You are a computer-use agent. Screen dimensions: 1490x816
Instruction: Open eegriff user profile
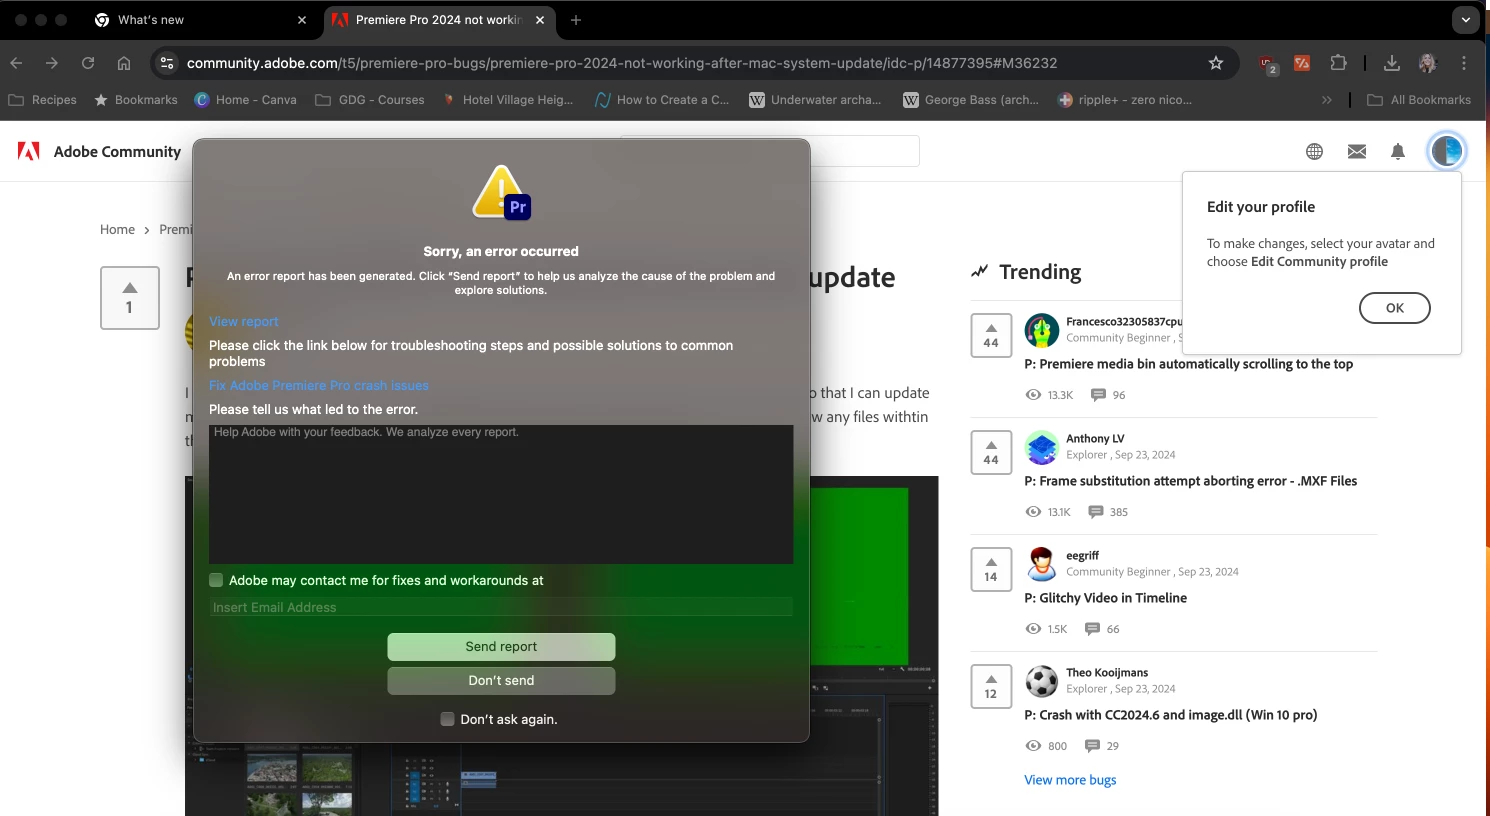(1082, 556)
